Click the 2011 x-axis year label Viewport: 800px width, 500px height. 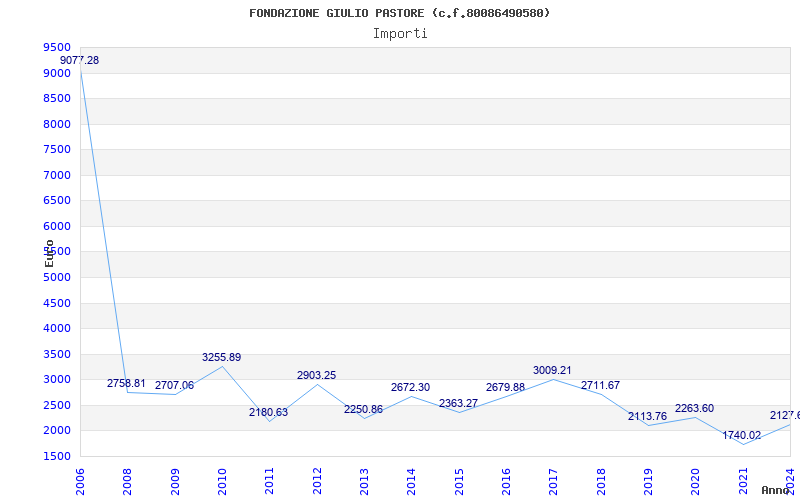pos(270,482)
